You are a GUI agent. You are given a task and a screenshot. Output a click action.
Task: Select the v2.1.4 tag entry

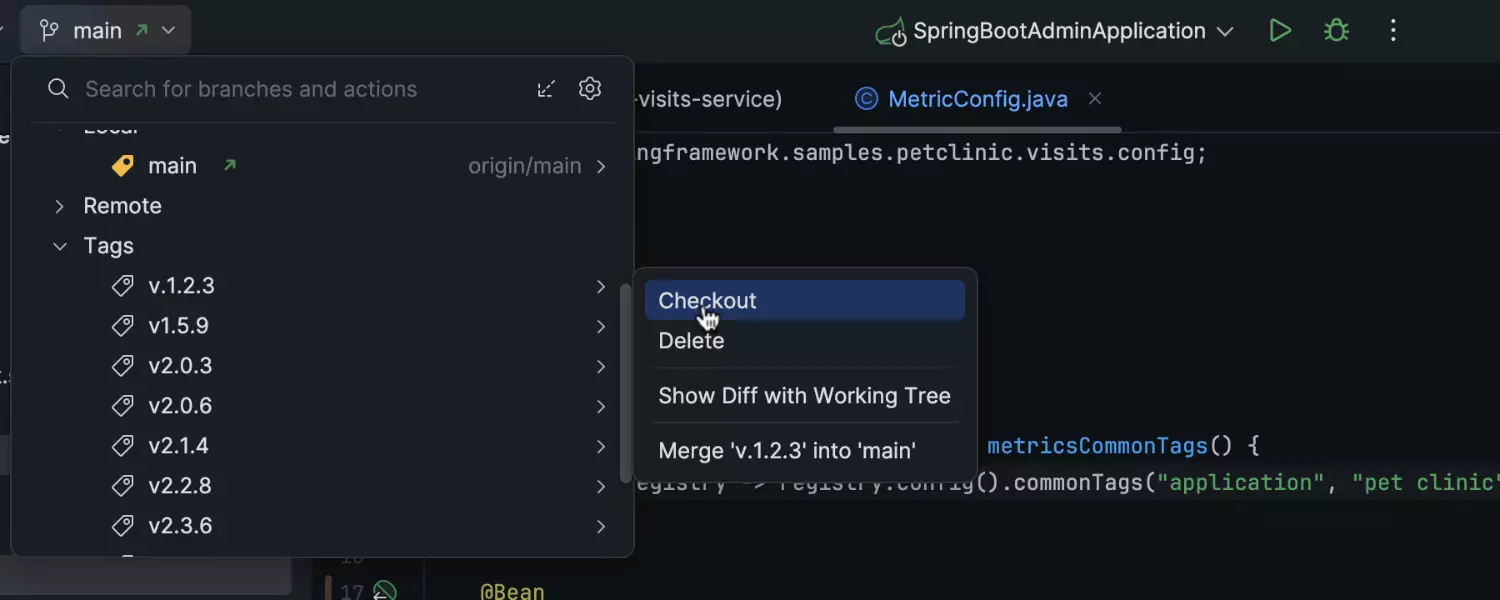coord(179,446)
